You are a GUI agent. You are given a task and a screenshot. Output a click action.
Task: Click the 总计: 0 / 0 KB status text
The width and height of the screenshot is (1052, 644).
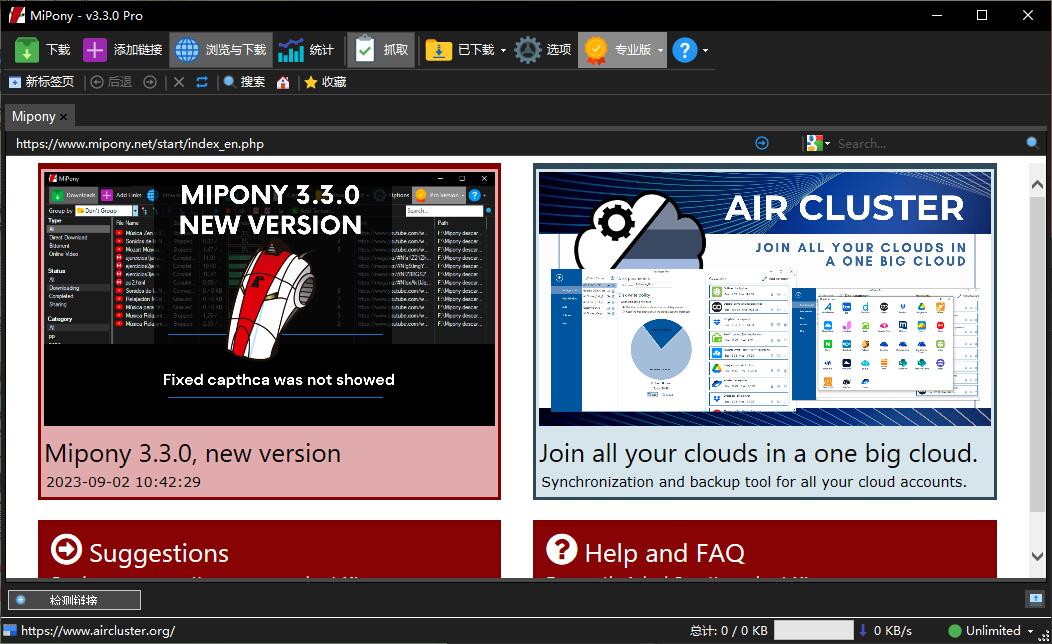(729, 631)
